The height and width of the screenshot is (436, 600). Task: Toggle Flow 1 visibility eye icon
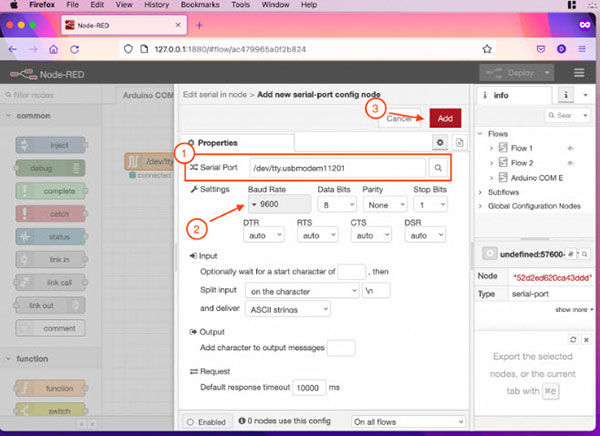click(570, 148)
